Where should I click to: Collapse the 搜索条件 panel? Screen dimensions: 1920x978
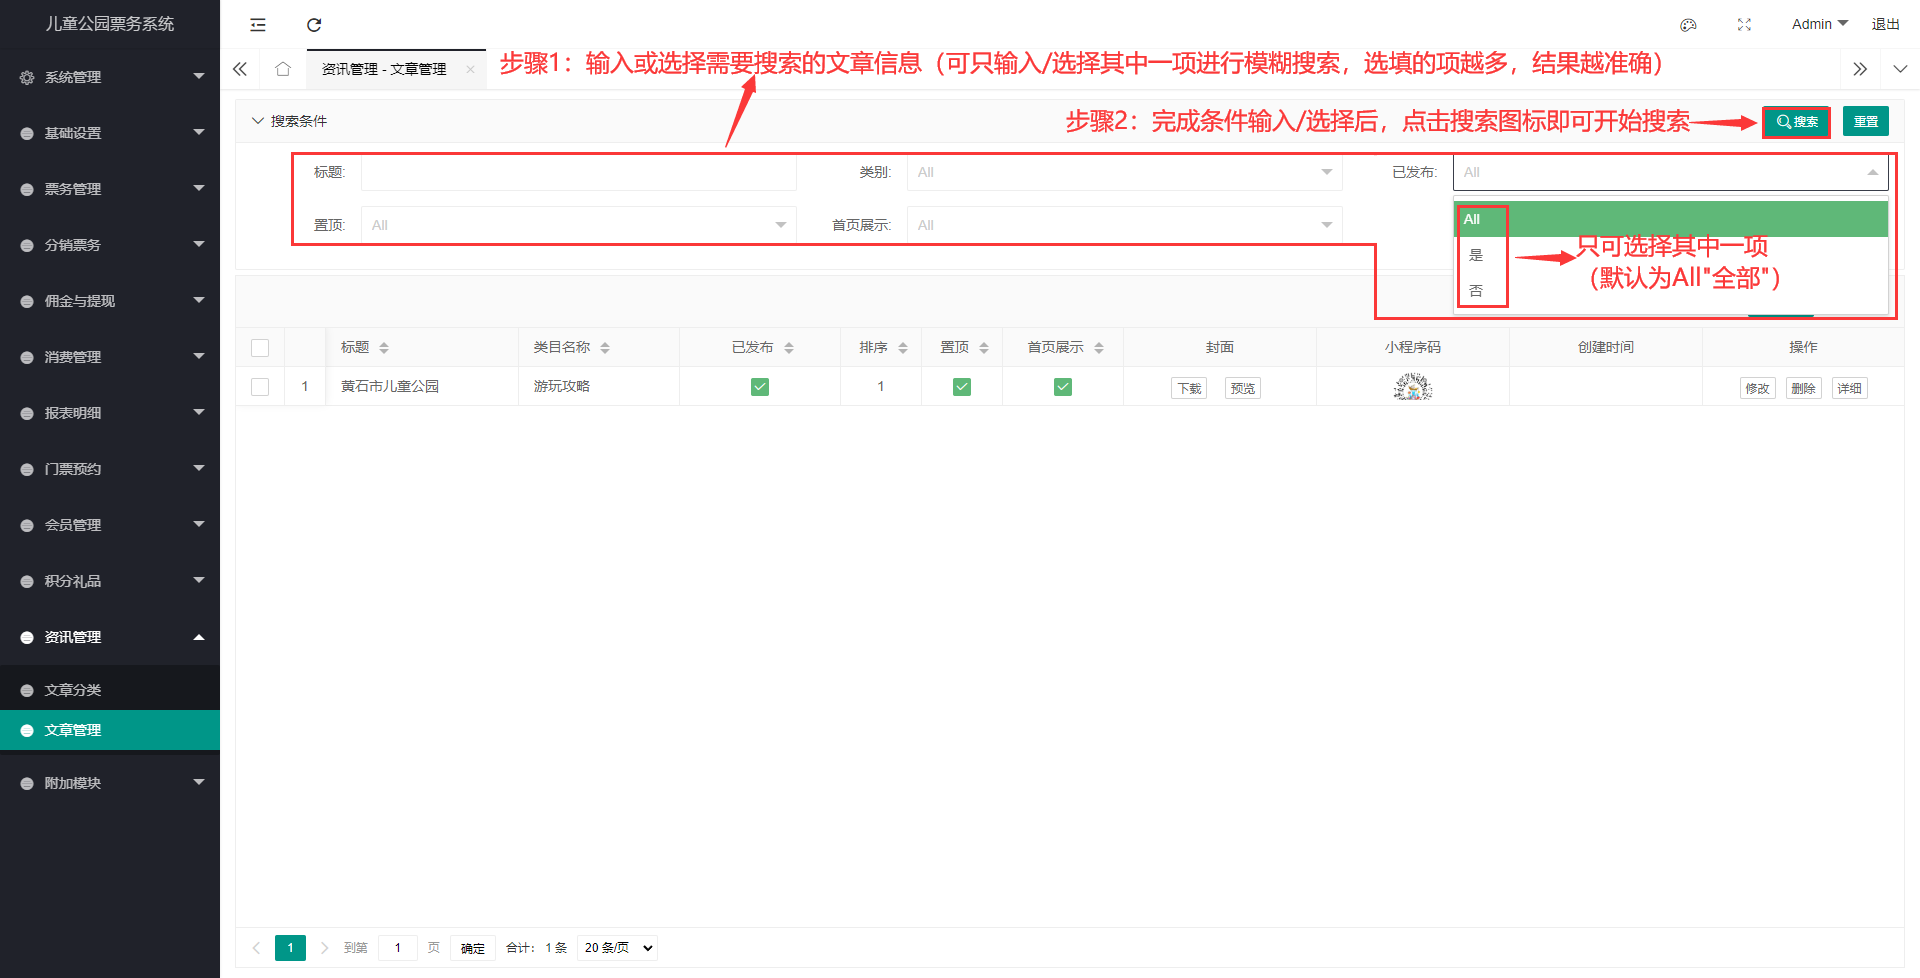[x=289, y=121]
